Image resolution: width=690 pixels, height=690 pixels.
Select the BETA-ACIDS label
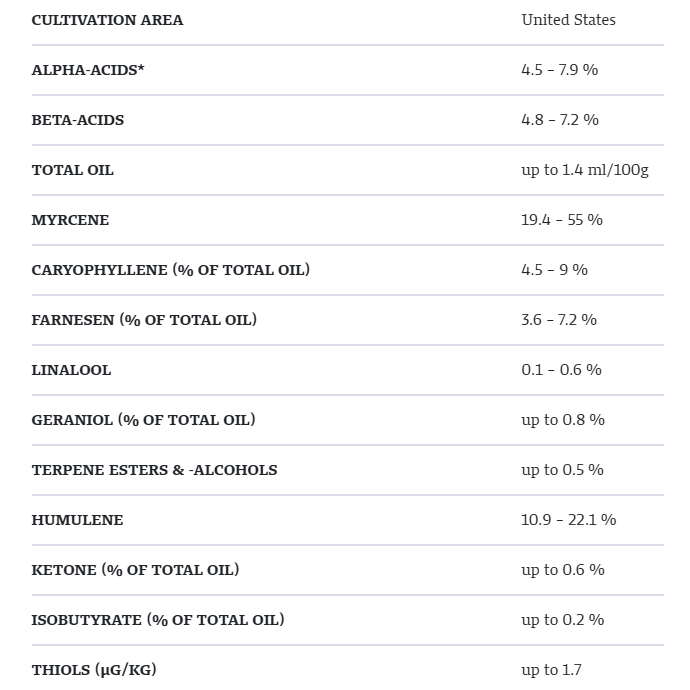click(x=78, y=120)
